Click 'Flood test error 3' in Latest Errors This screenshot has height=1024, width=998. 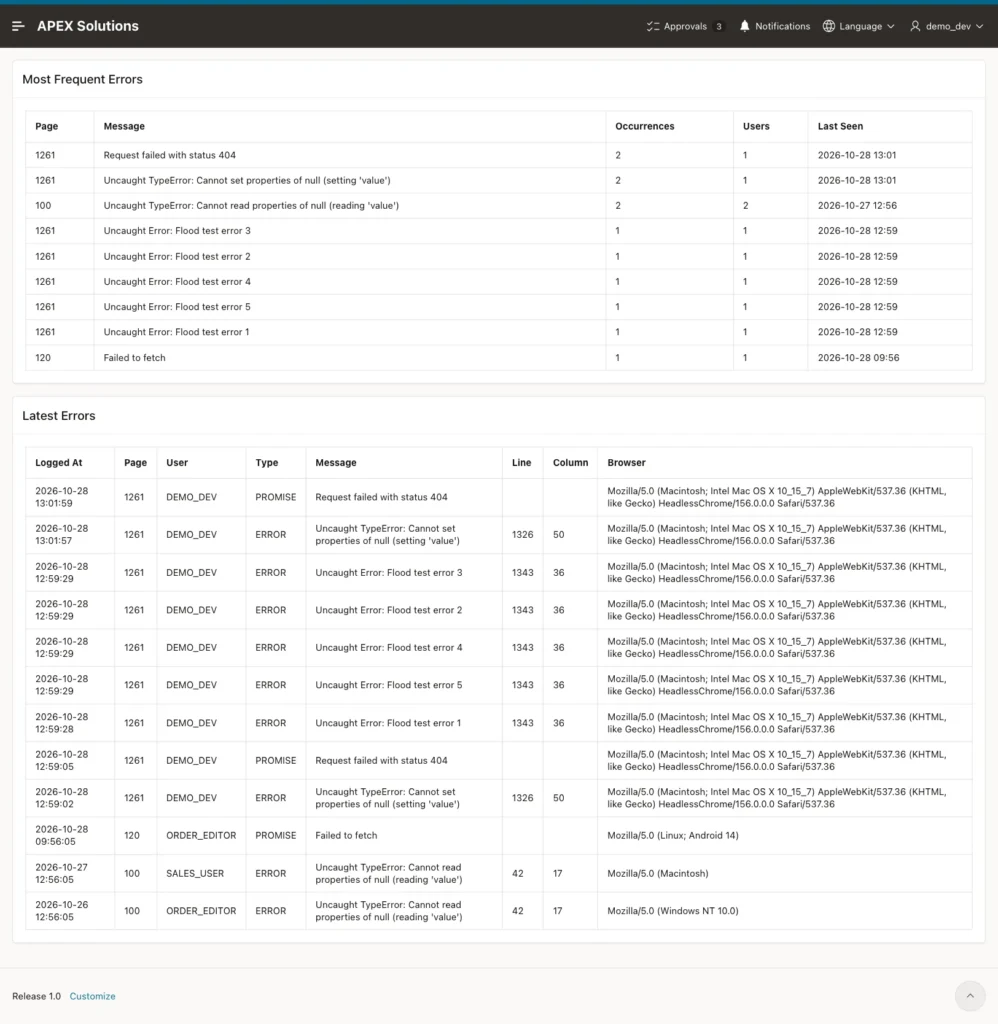[389, 572]
